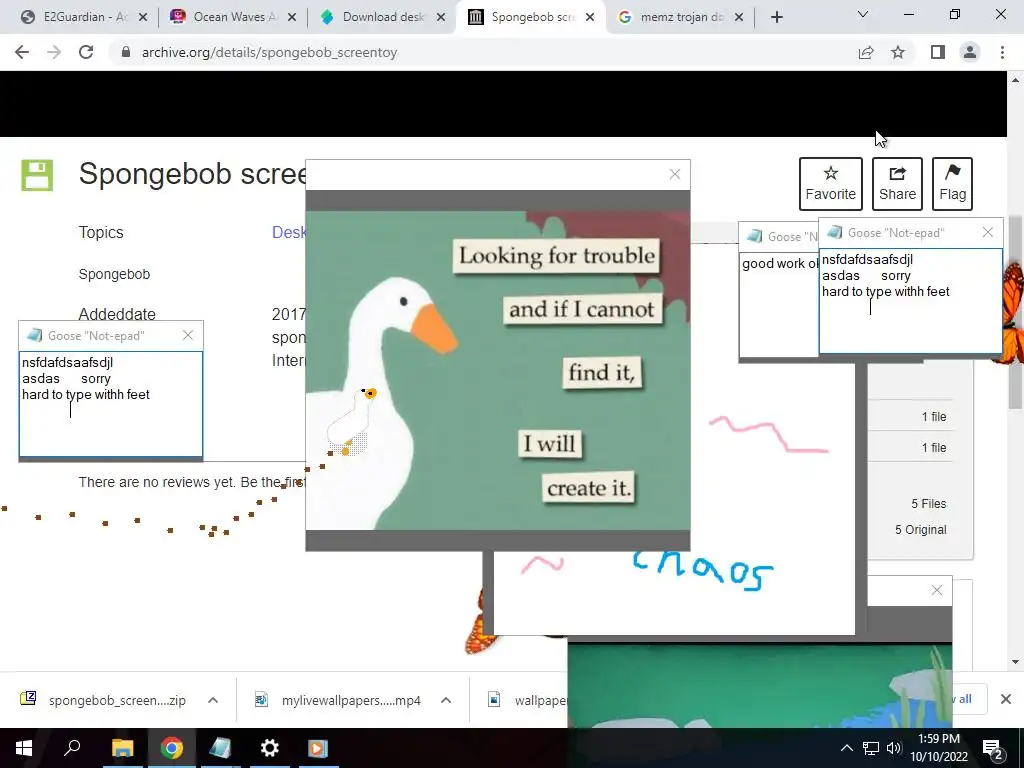
Task: Select the Spongebob screentoy tab
Action: [x=531, y=17]
